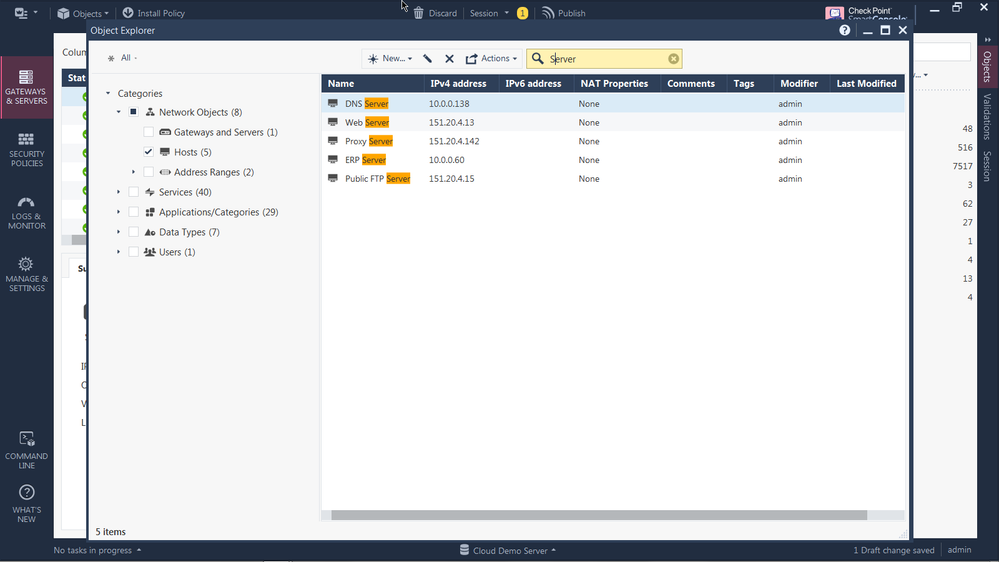This screenshot has height=562, width=999.
Task: Open the Actions dropdown
Action: (491, 59)
